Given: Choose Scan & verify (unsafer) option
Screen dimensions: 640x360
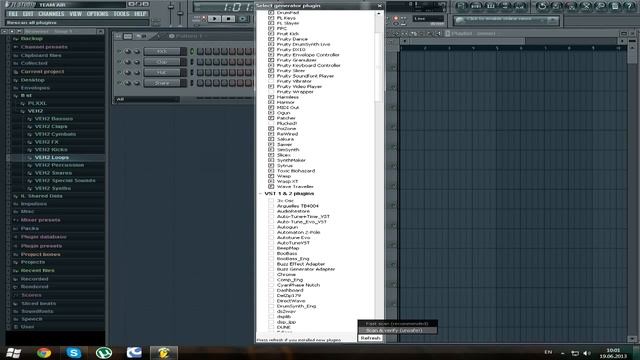Looking at the screenshot, I should pyautogui.click(x=397, y=330).
